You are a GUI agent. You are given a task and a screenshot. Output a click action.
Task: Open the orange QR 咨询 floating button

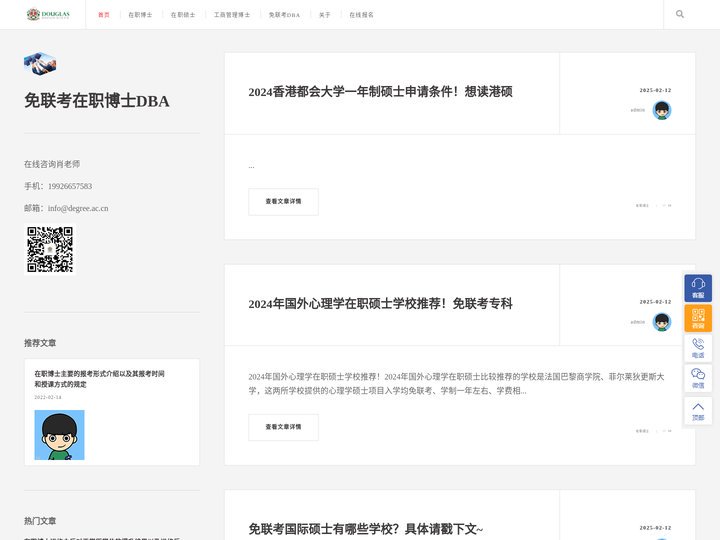pyautogui.click(x=698, y=318)
